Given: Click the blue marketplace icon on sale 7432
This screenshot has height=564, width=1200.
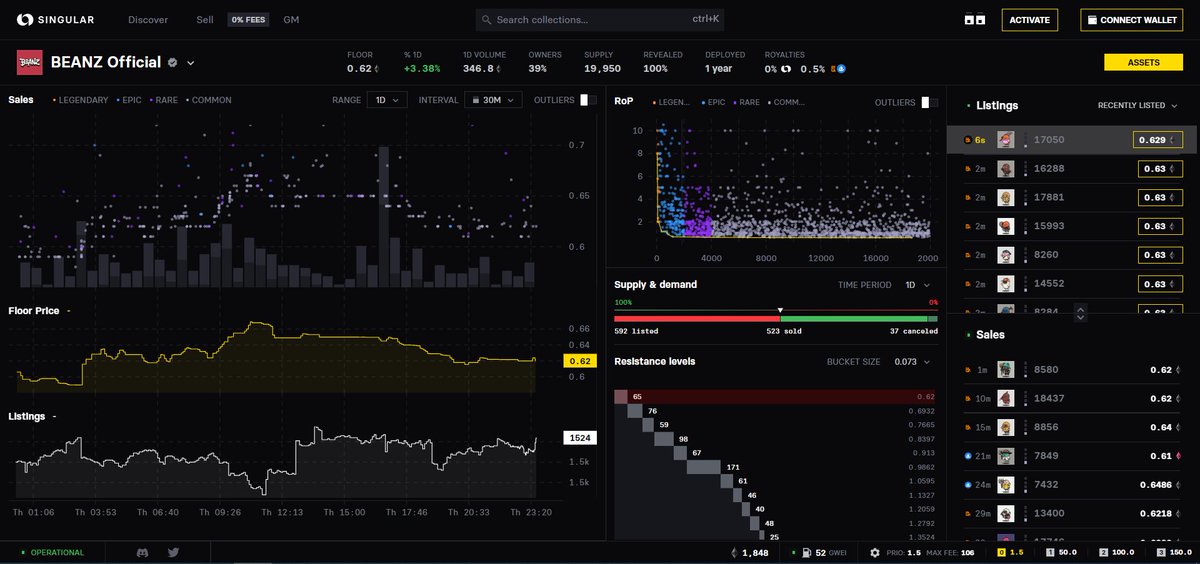Looking at the screenshot, I should coord(967,485).
